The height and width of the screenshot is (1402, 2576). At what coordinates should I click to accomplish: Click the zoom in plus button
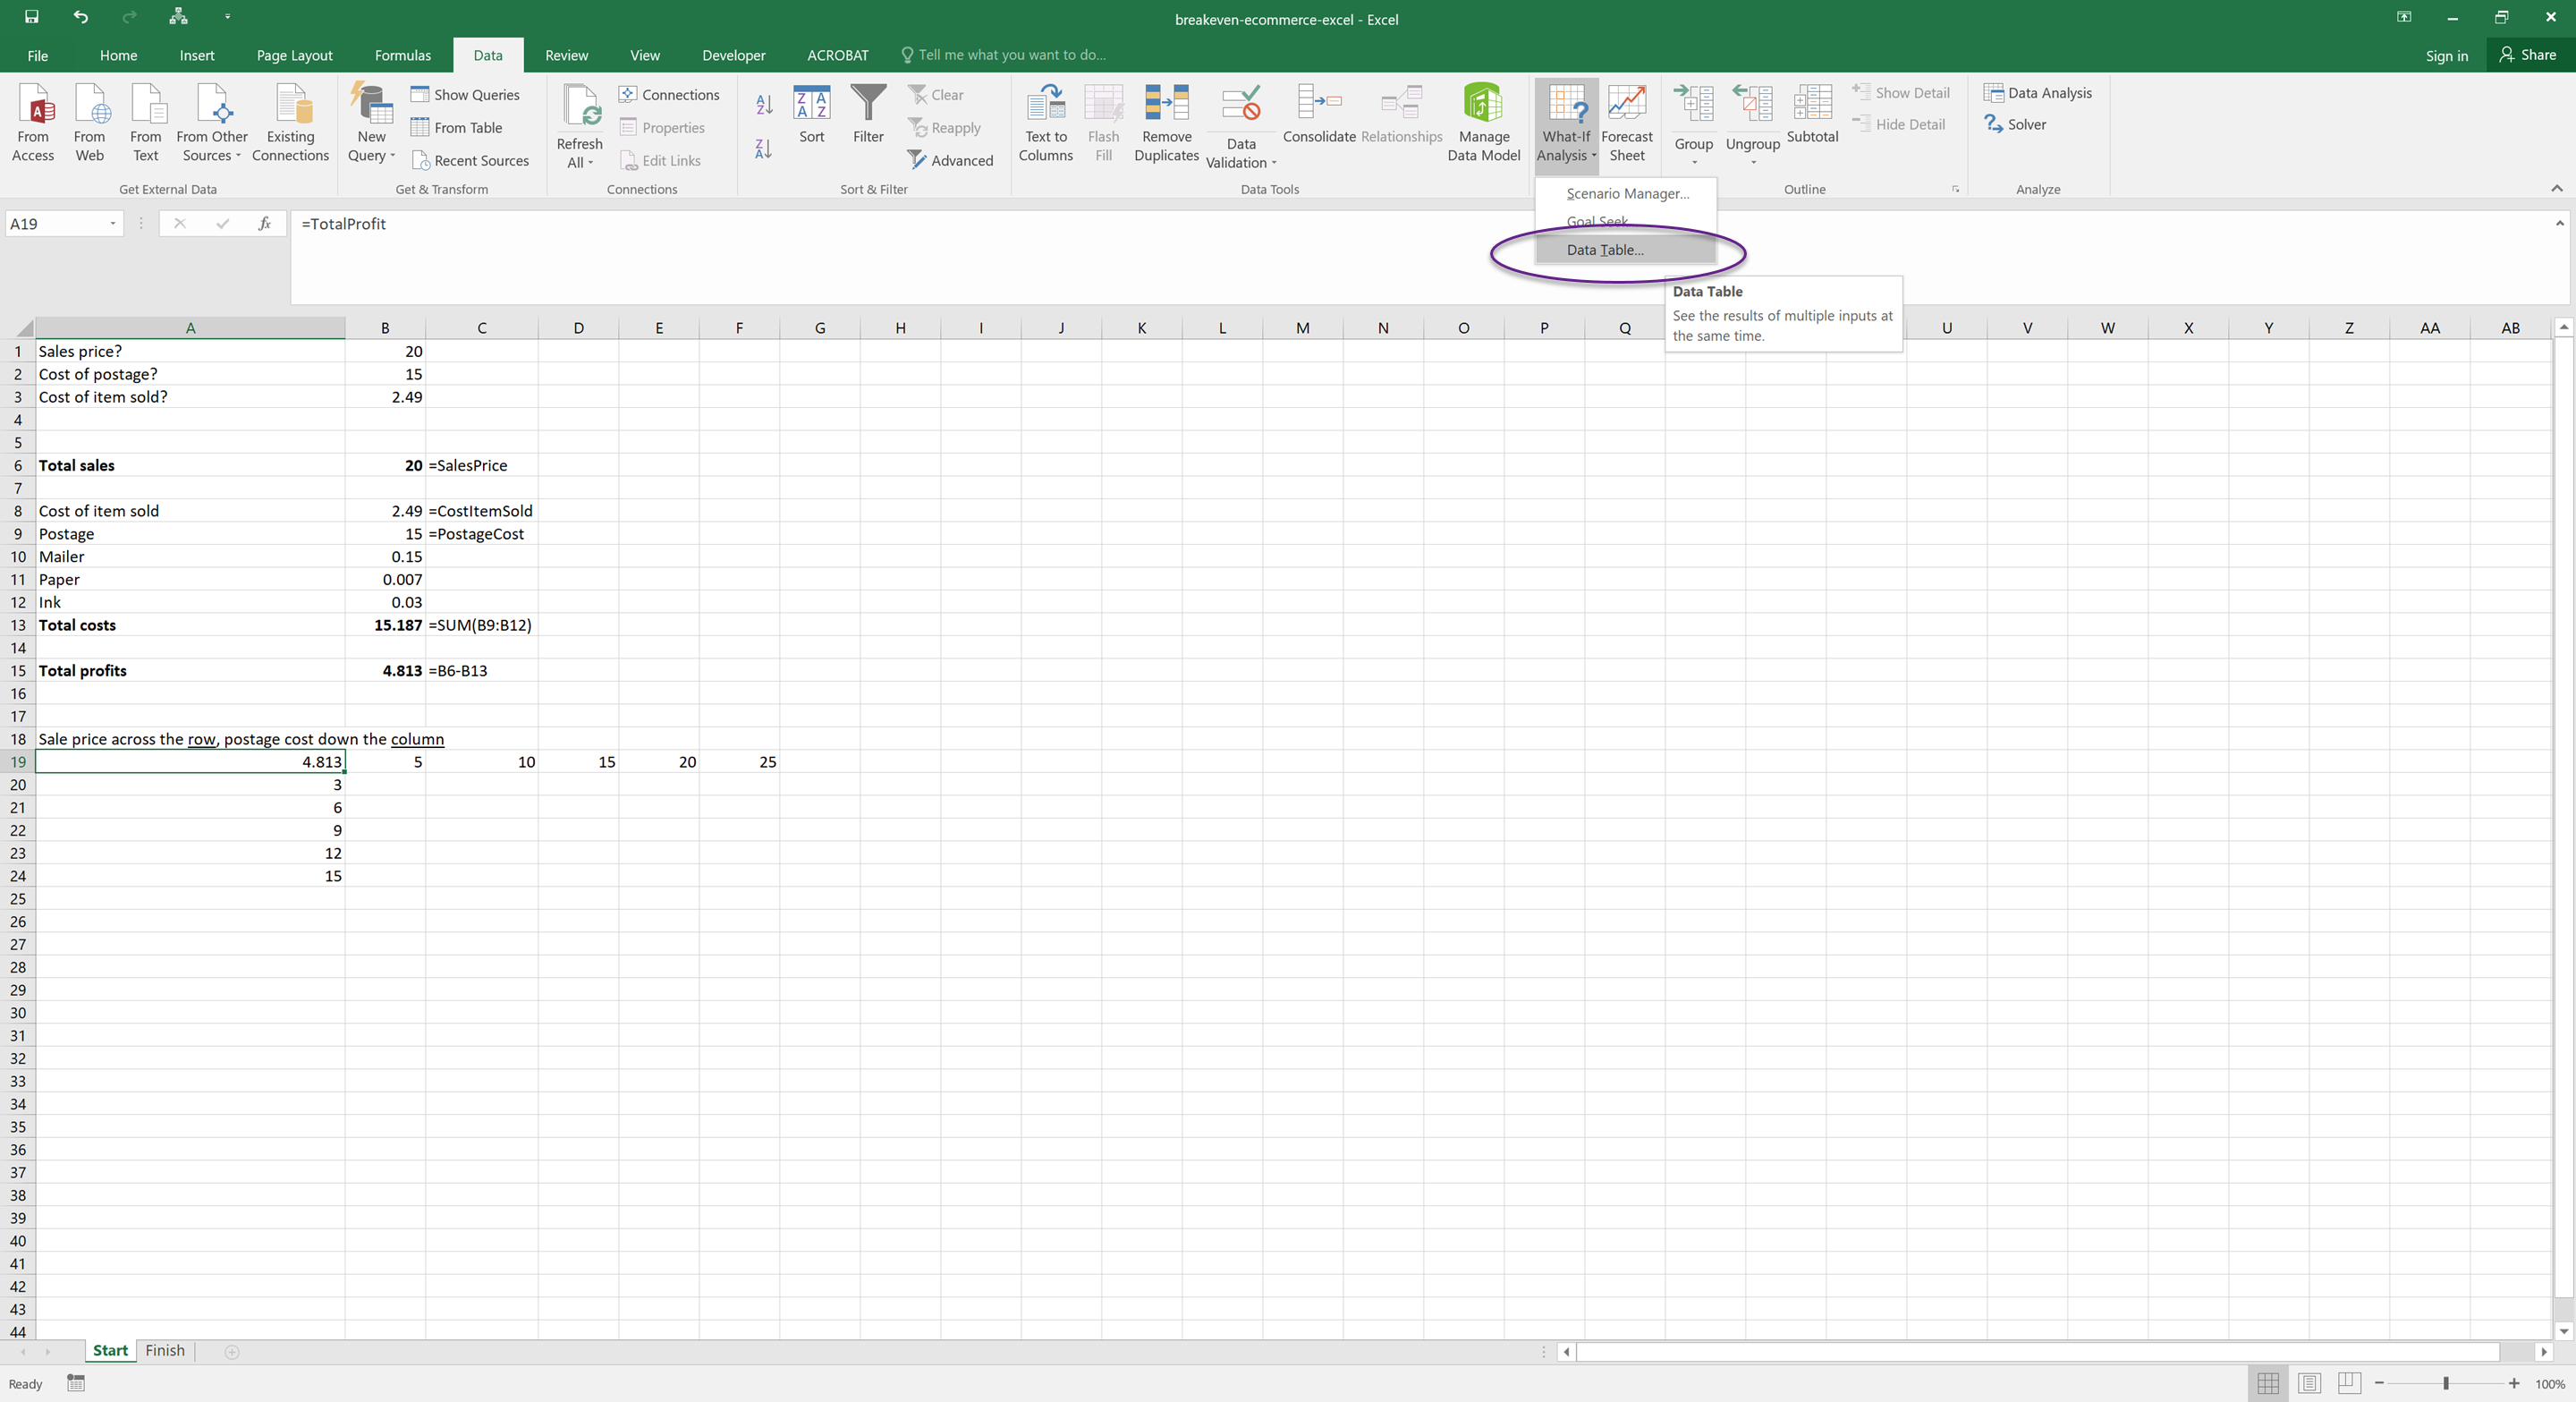[2513, 1383]
